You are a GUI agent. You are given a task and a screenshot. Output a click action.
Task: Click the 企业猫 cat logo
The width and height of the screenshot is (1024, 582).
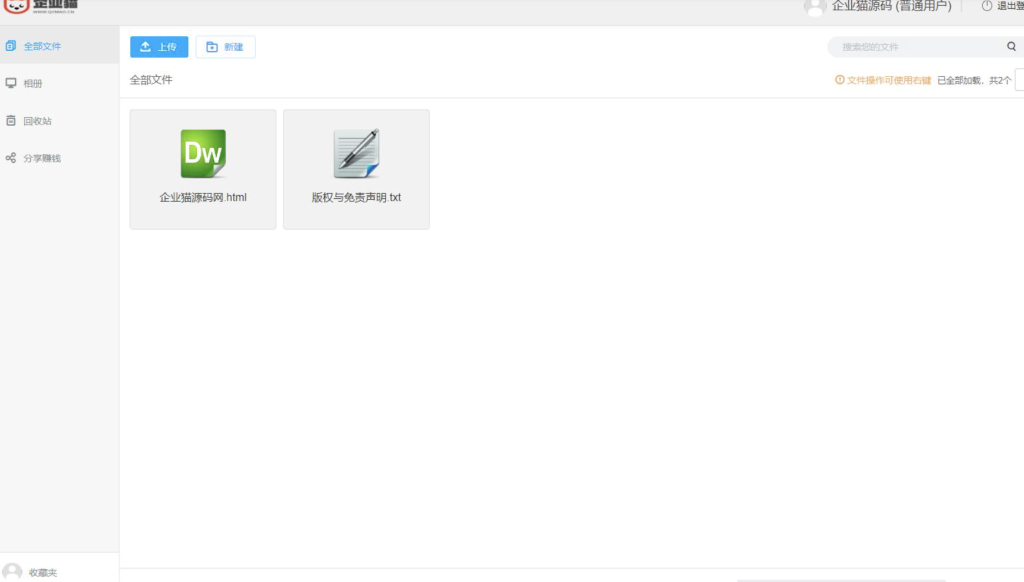coord(16,6)
